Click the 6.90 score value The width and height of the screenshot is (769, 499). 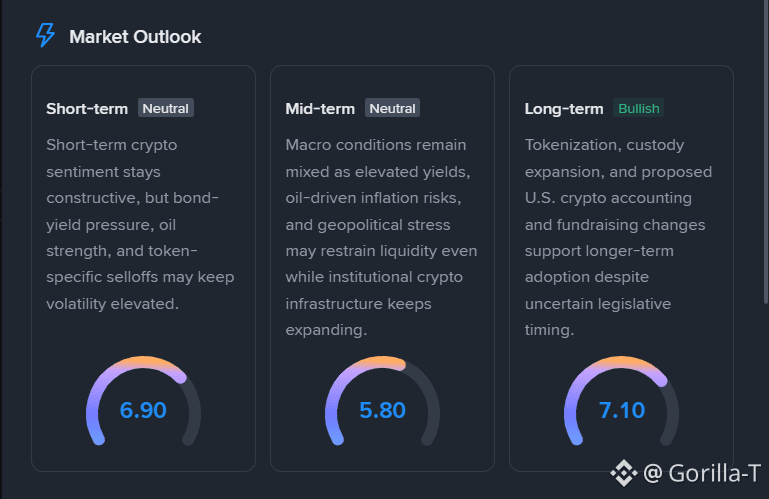pos(143,410)
